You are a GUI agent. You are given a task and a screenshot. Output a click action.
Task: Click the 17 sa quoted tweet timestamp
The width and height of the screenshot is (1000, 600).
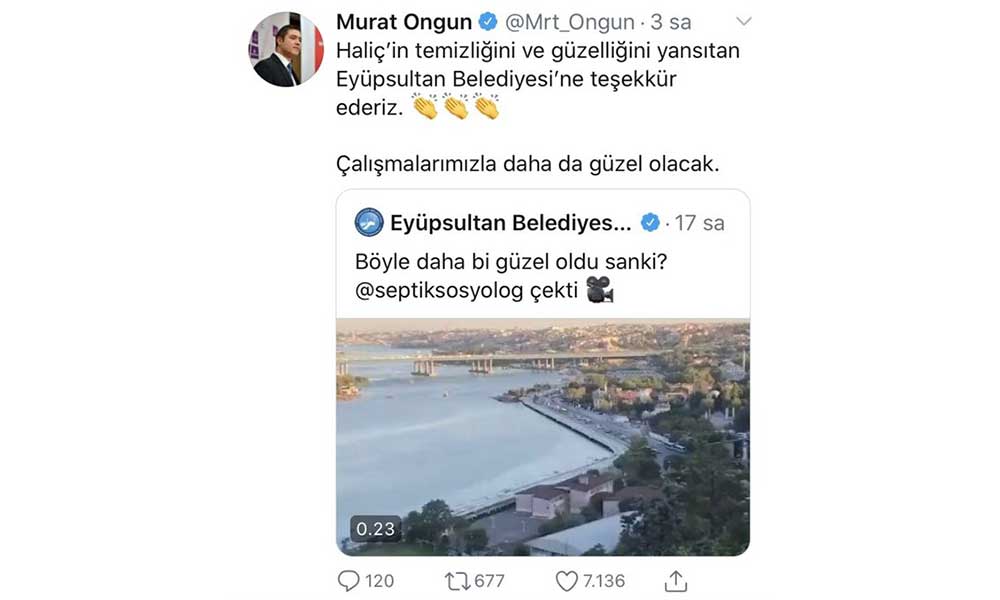(x=700, y=222)
